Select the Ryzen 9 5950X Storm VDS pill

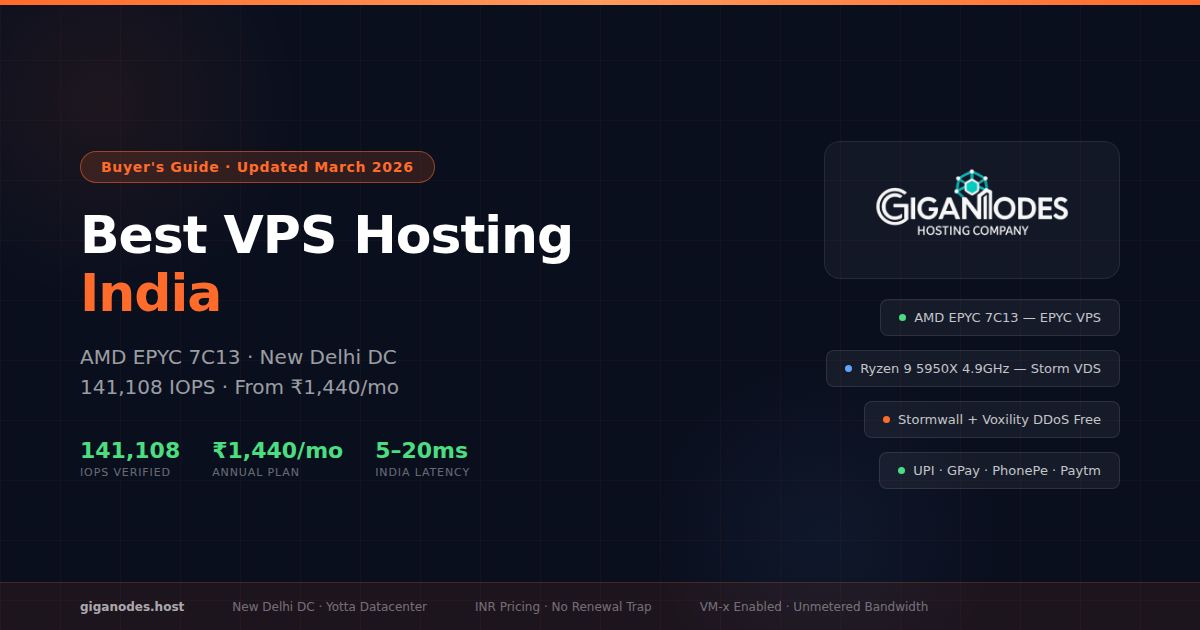(972, 369)
